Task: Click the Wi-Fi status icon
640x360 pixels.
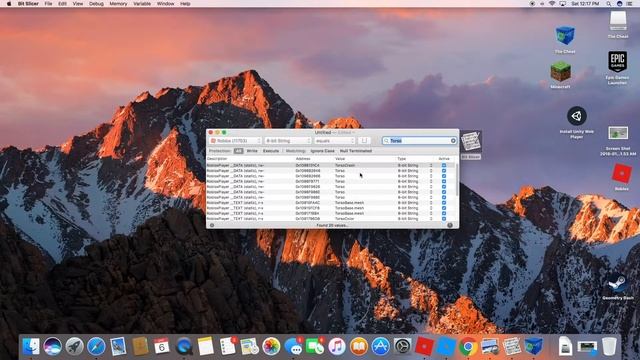Action: [x=552, y=4]
